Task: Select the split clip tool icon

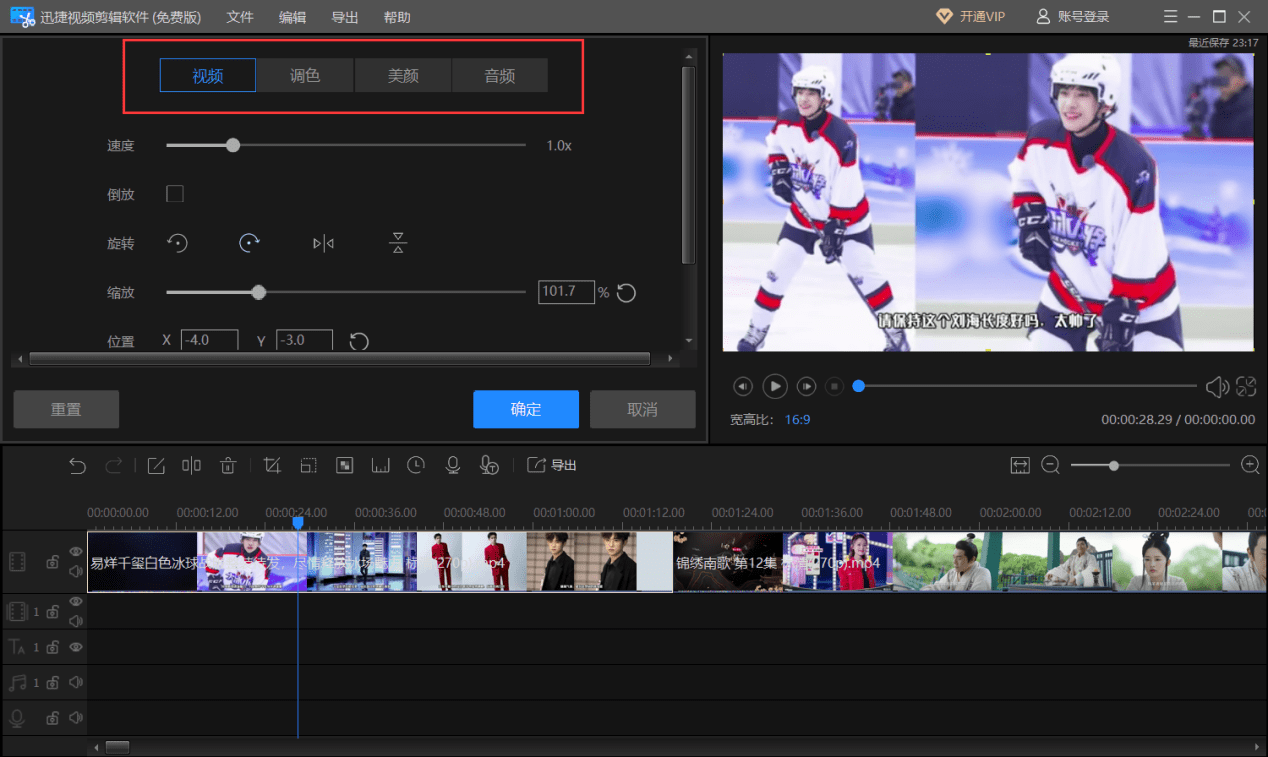Action: pyautogui.click(x=191, y=465)
